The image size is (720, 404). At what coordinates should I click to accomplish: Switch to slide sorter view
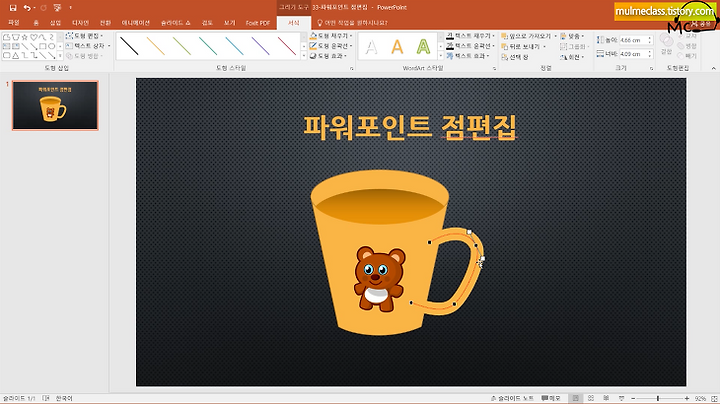click(591, 398)
